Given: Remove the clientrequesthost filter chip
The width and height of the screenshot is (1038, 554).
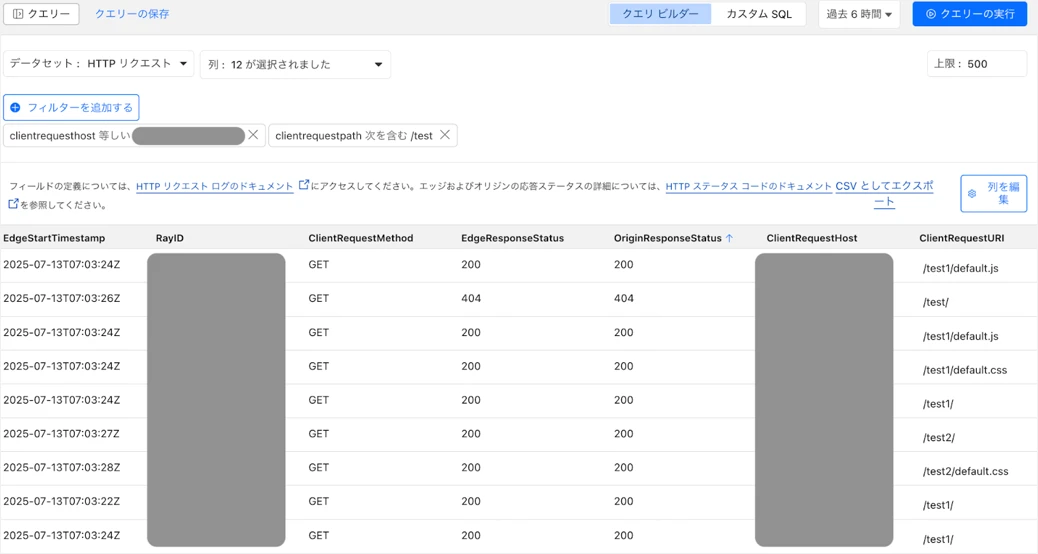Looking at the screenshot, I should pyautogui.click(x=253, y=135).
